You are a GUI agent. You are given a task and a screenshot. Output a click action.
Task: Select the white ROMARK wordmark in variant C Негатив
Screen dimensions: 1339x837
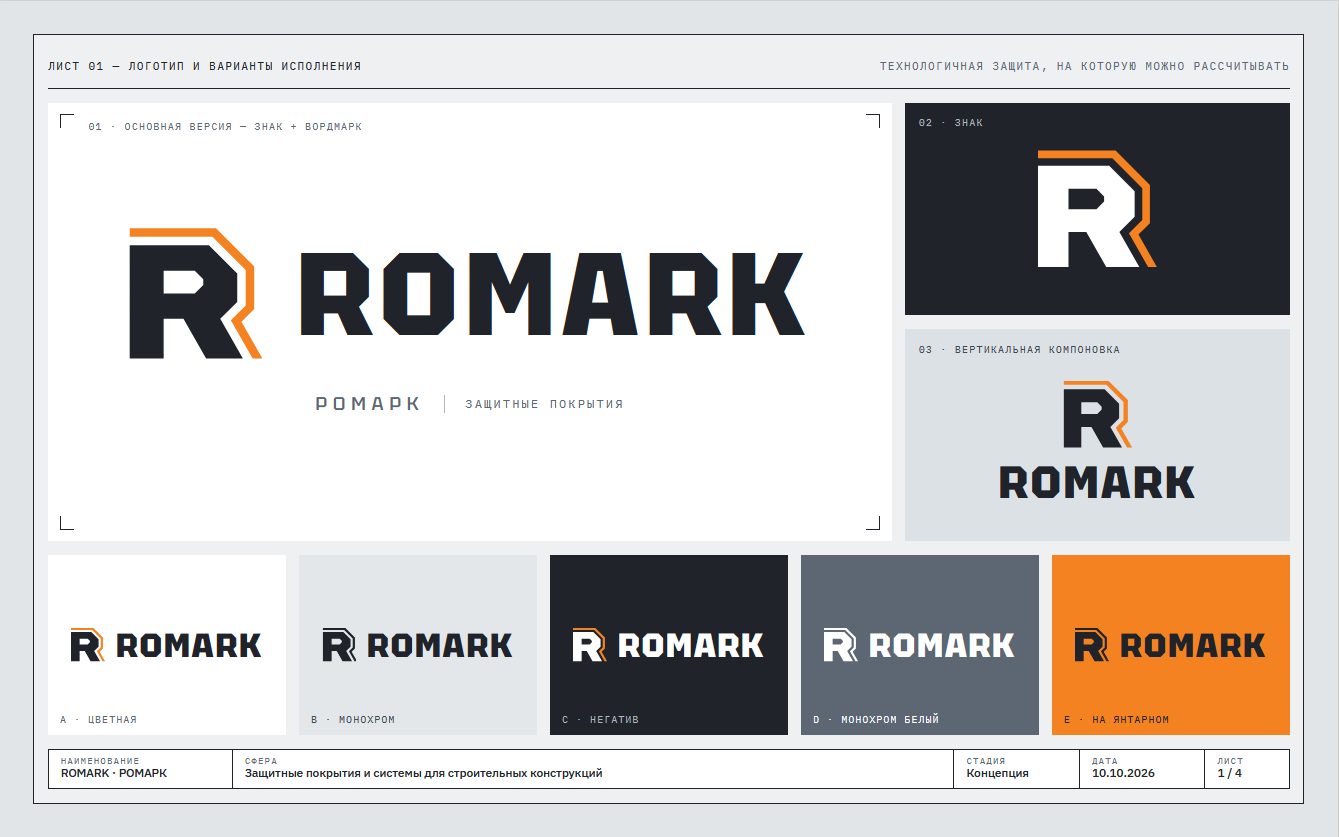[691, 645]
